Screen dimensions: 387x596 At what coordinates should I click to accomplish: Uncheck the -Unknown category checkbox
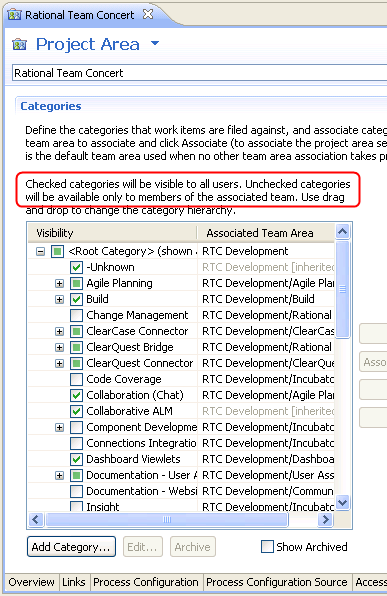(76, 267)
